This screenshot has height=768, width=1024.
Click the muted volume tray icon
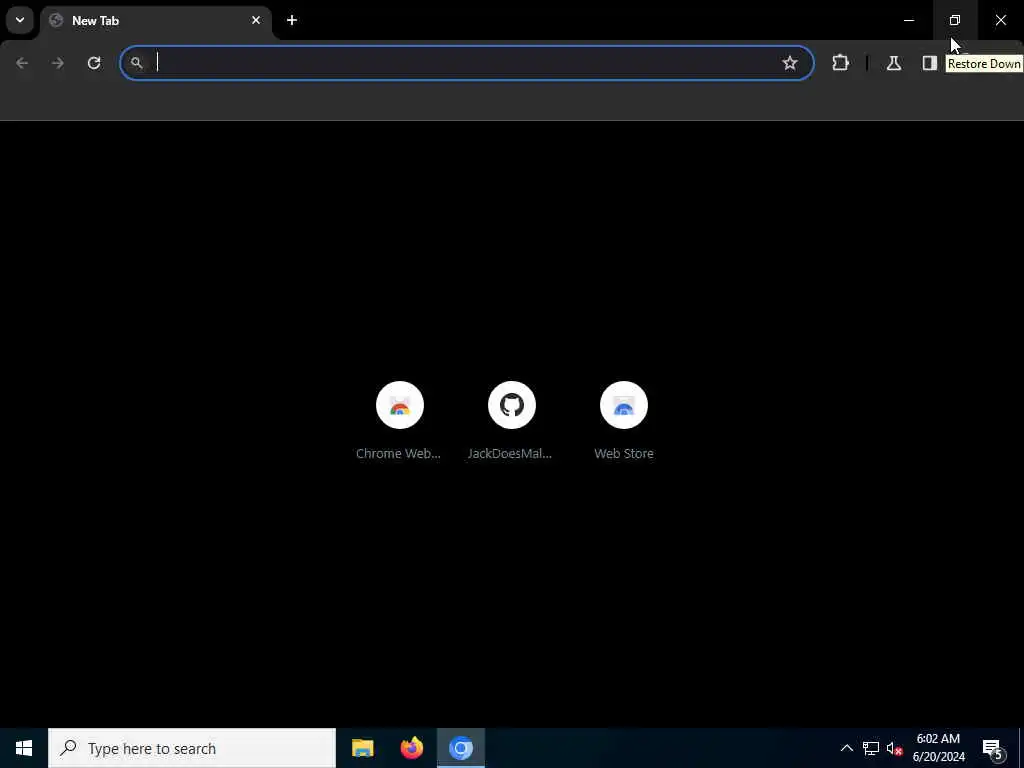click(x=894, y=748)
